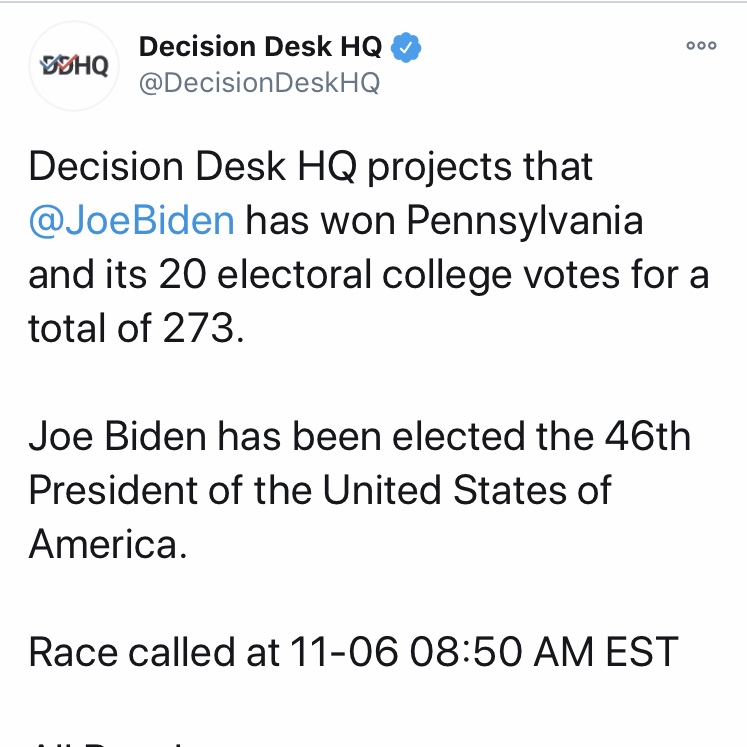The image size is (747, 747).
Task: Open the Decision Desk HQ profile avatar
Action: 73,66
